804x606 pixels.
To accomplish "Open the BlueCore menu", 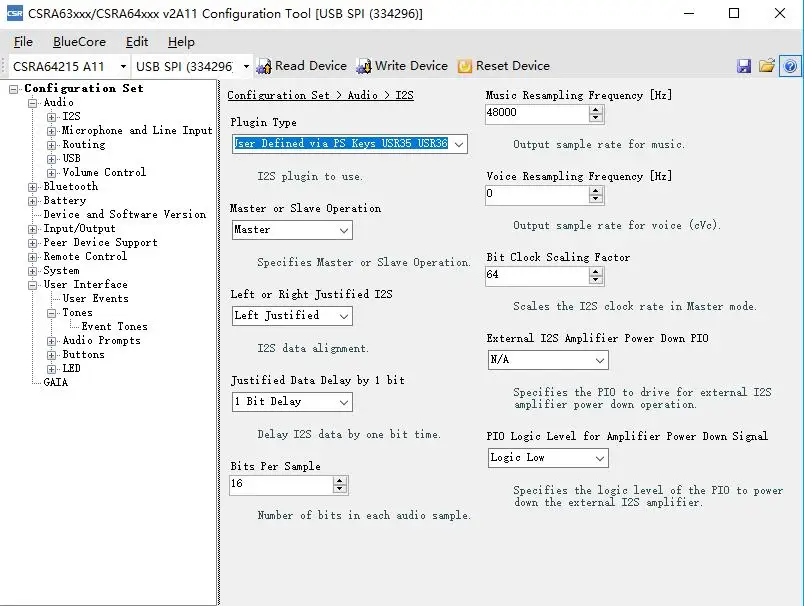I will click(79, 42).
